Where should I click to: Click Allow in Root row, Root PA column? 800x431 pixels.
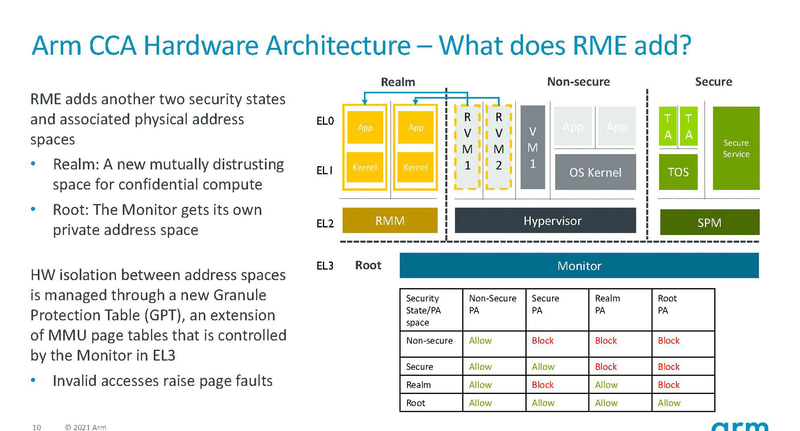click(669, 402)
